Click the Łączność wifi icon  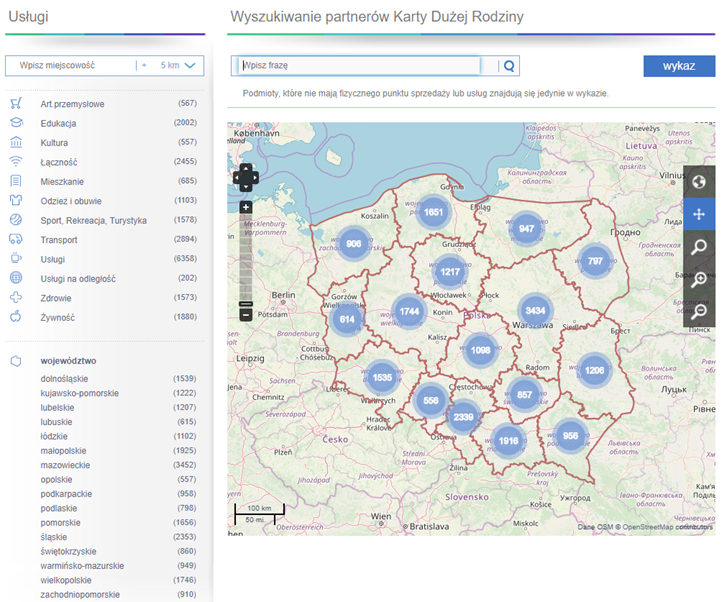[16, 161]
